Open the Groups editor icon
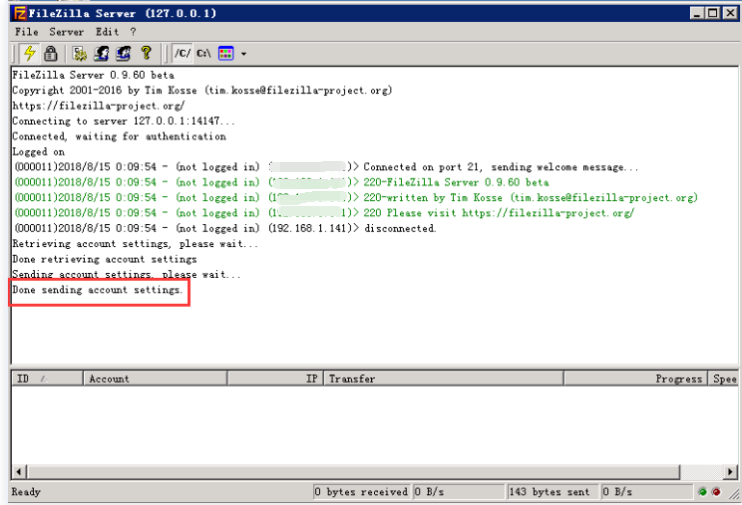 [124, 53]
